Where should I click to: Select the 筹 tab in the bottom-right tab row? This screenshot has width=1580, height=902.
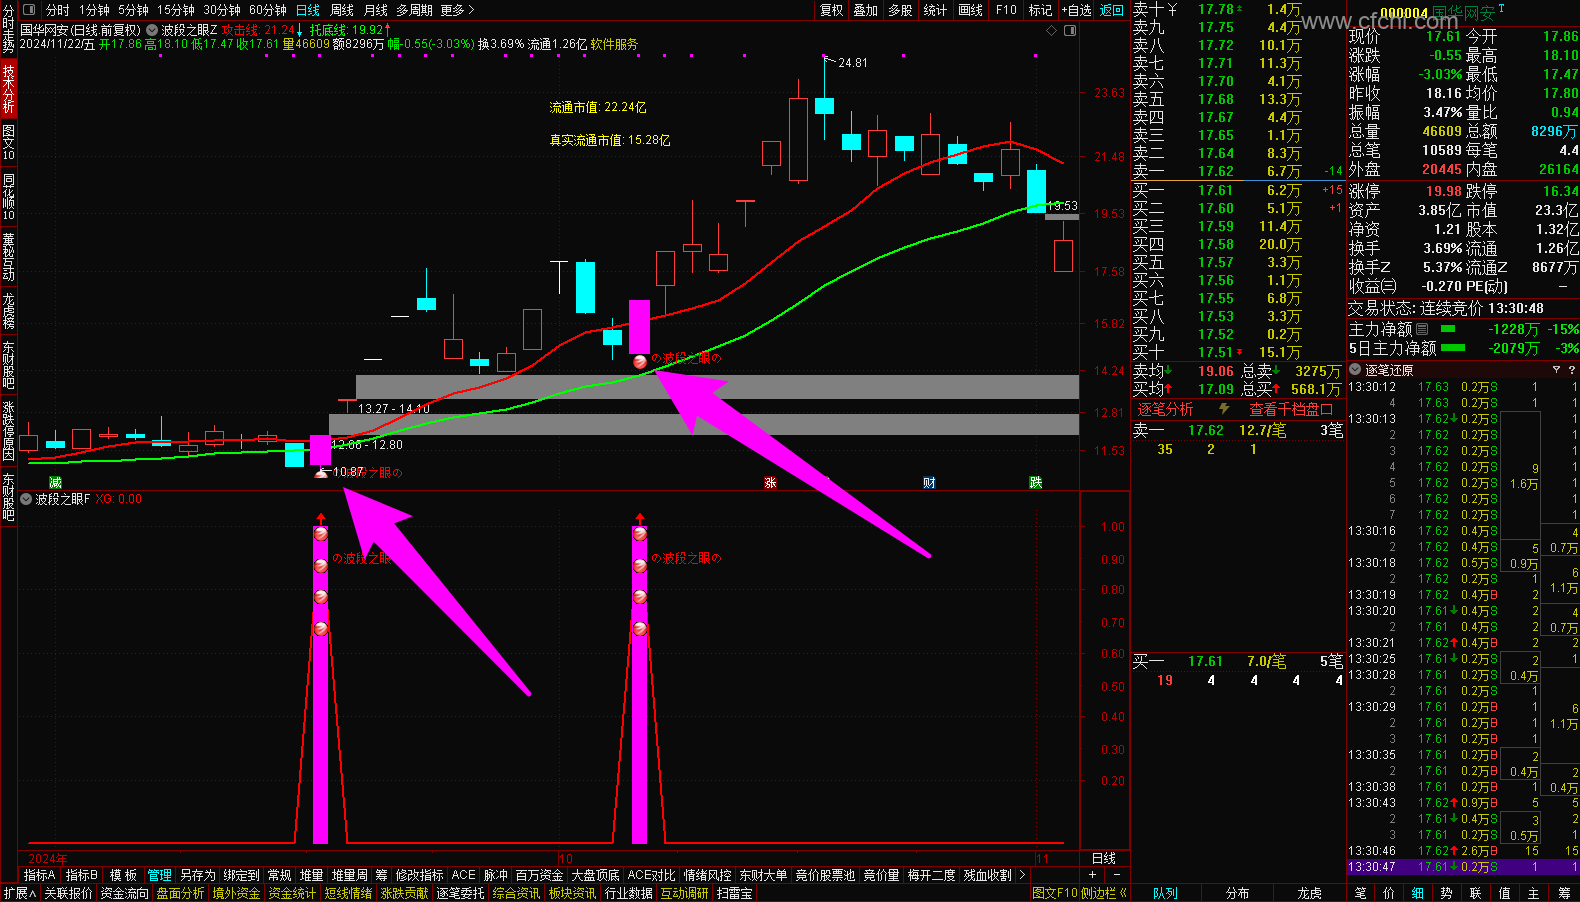pyautogui.click(x=1565, y=893)
